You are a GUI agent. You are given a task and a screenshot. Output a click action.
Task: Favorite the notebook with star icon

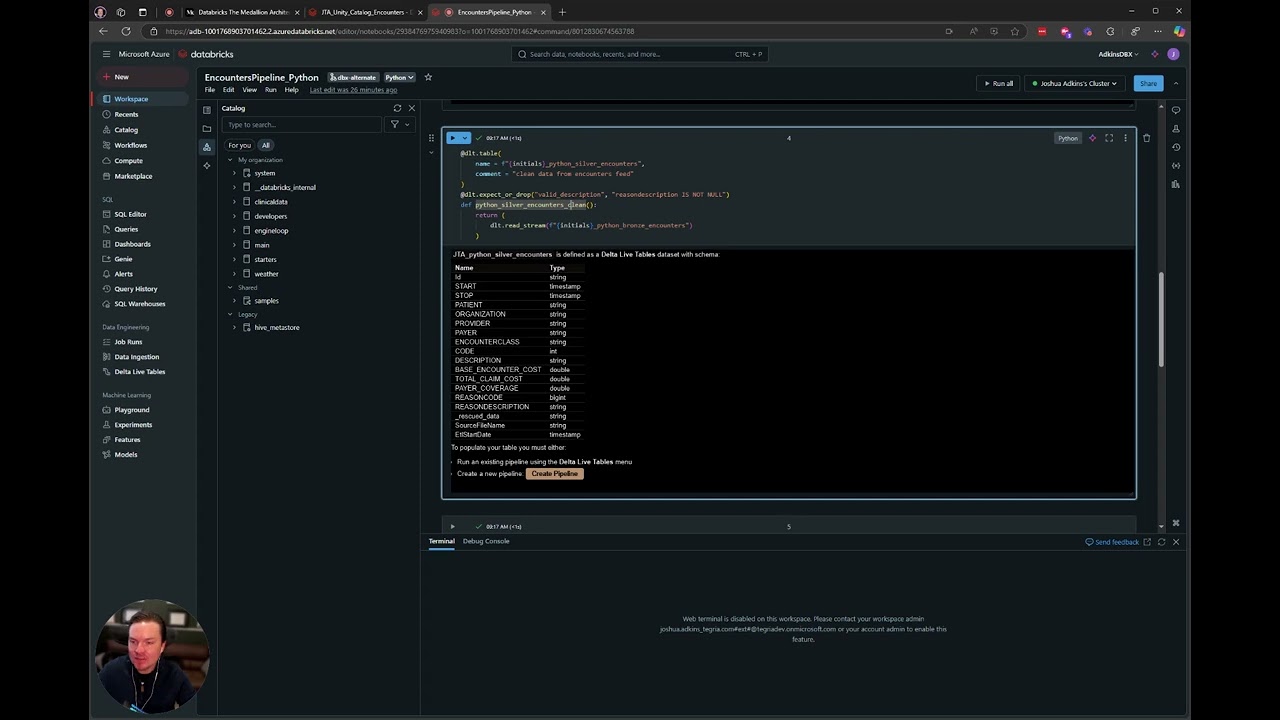(428, 77)
